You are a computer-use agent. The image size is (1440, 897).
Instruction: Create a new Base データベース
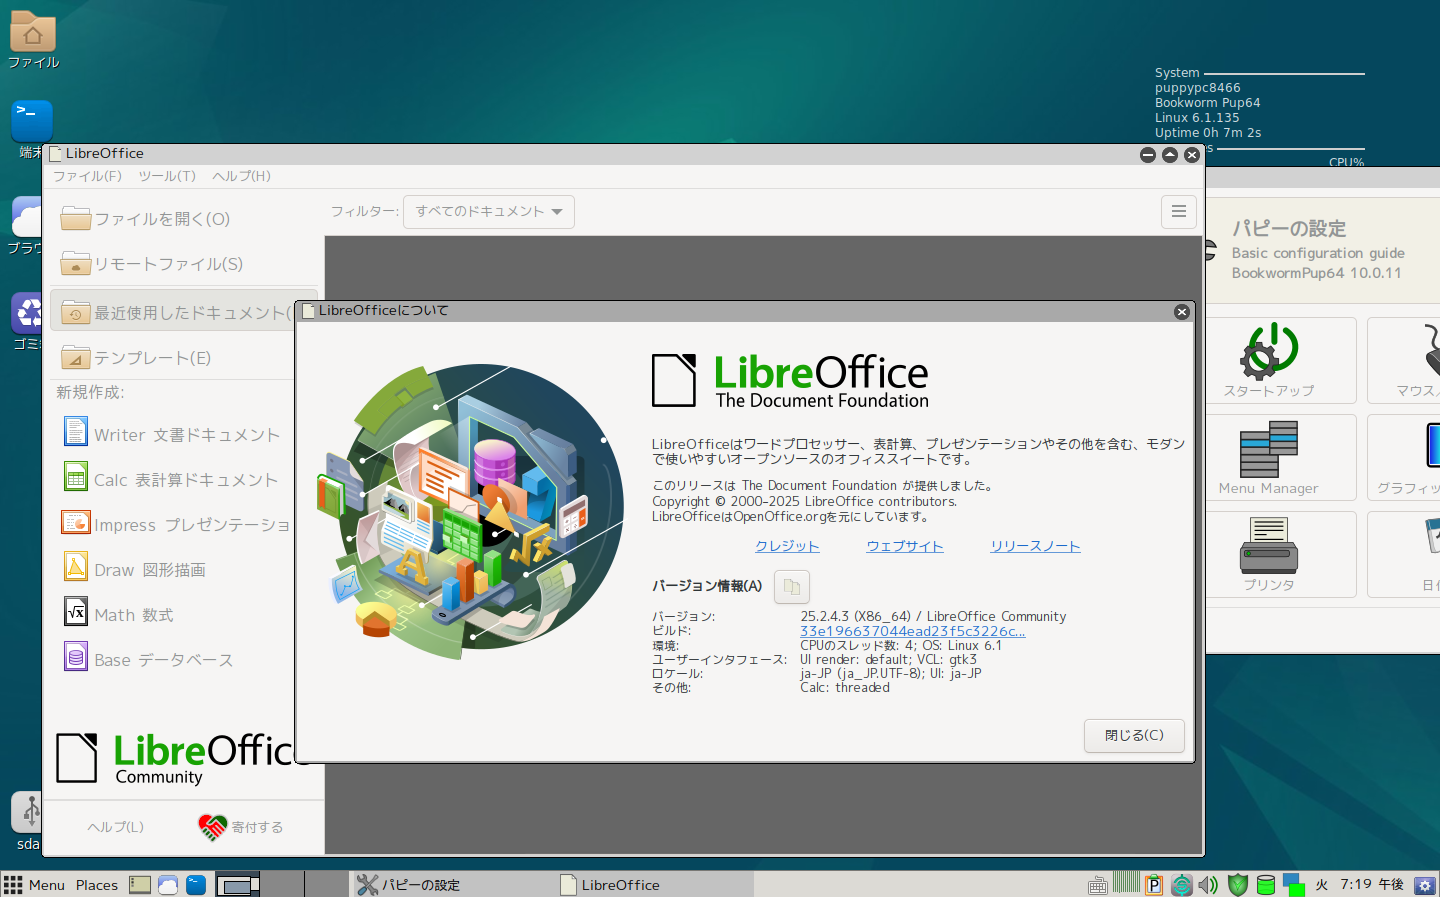(x=172, y=659)
